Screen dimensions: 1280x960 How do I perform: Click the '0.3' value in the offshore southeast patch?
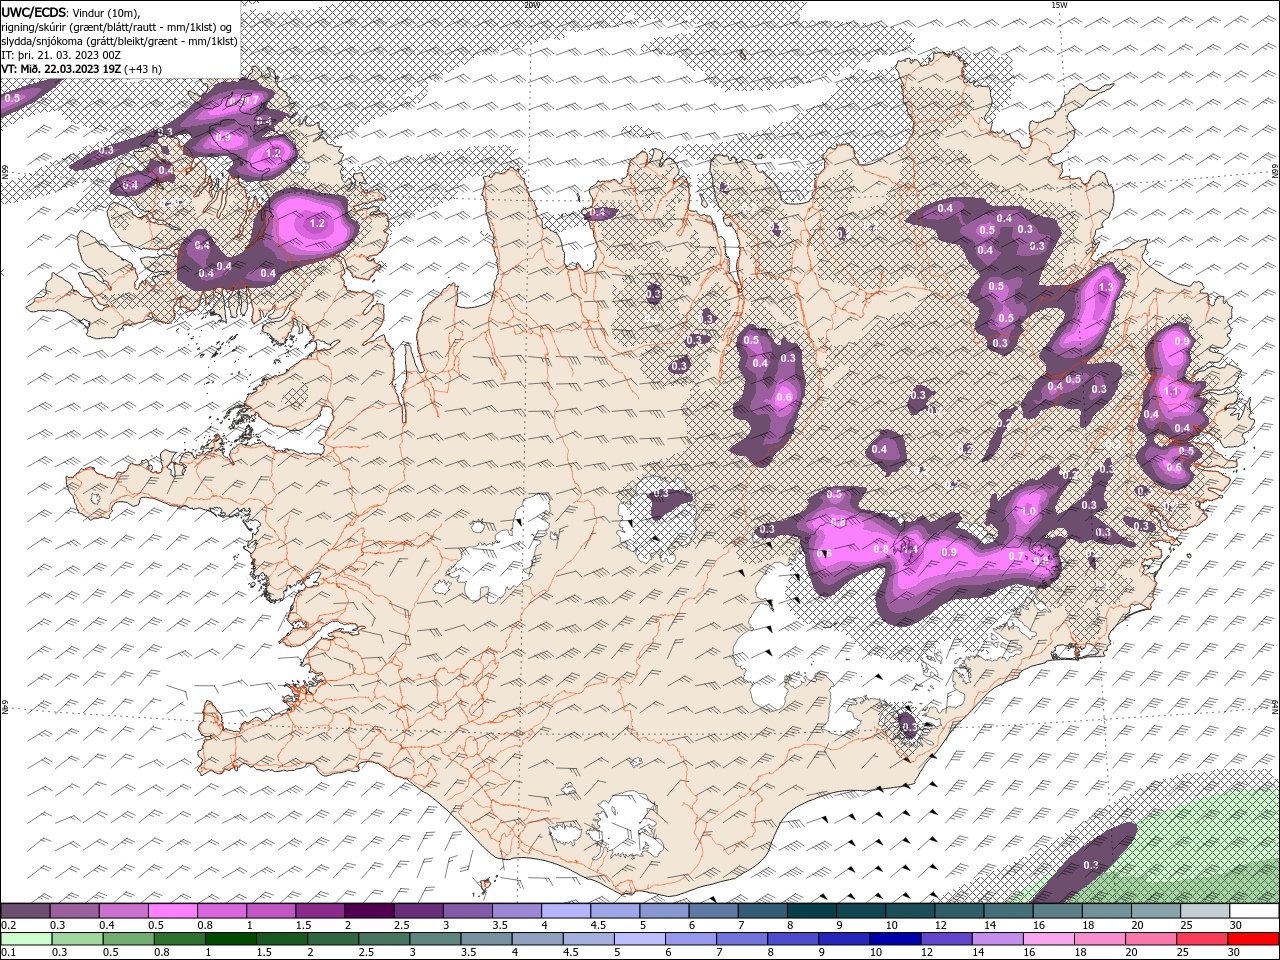point(1091,865)
